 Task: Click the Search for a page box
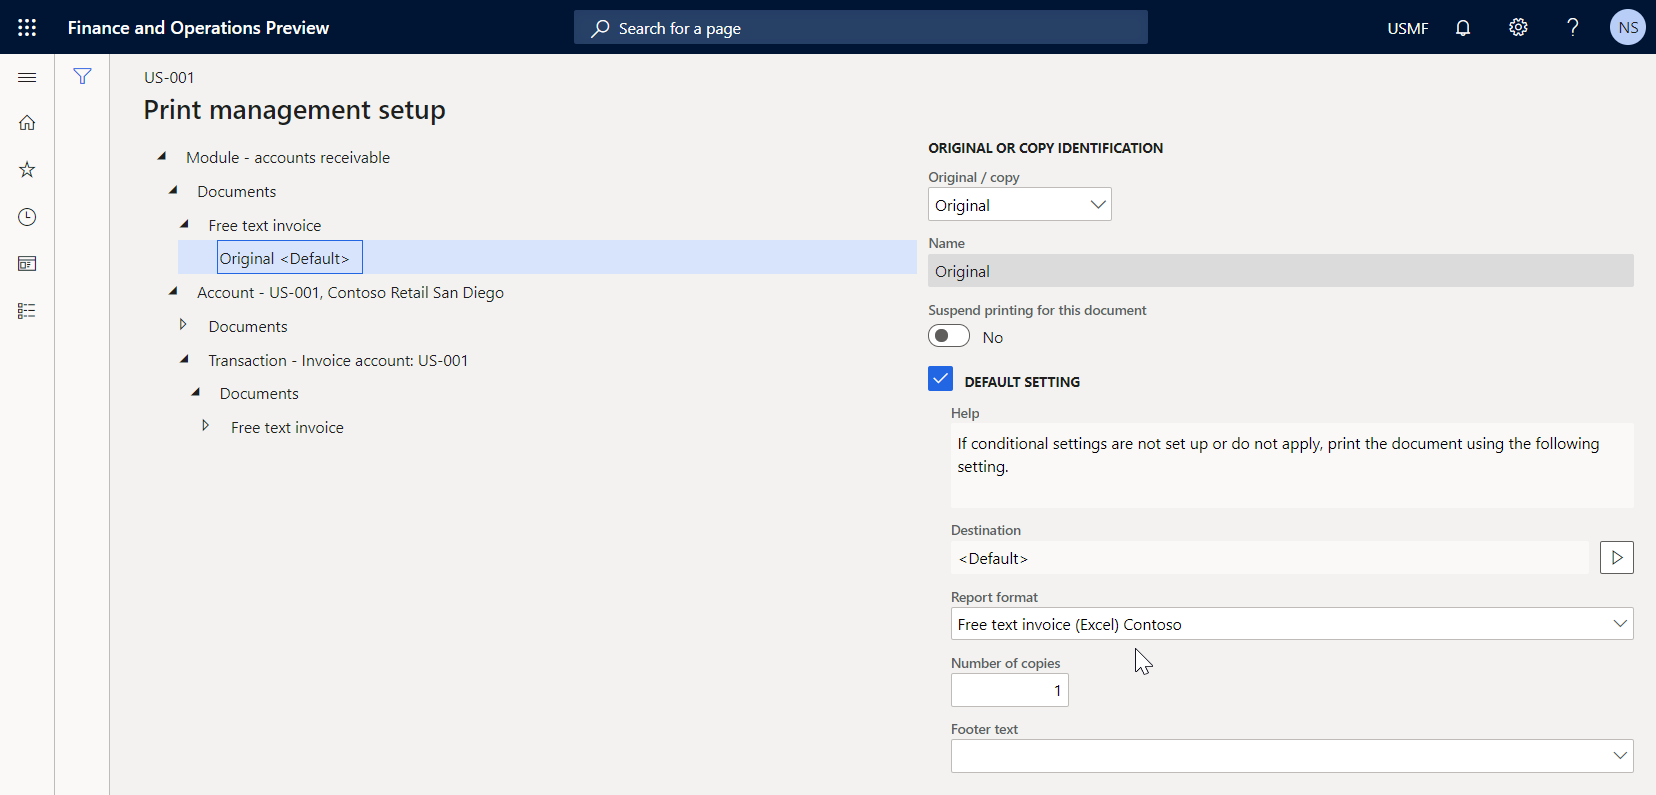tap(861, 28)
